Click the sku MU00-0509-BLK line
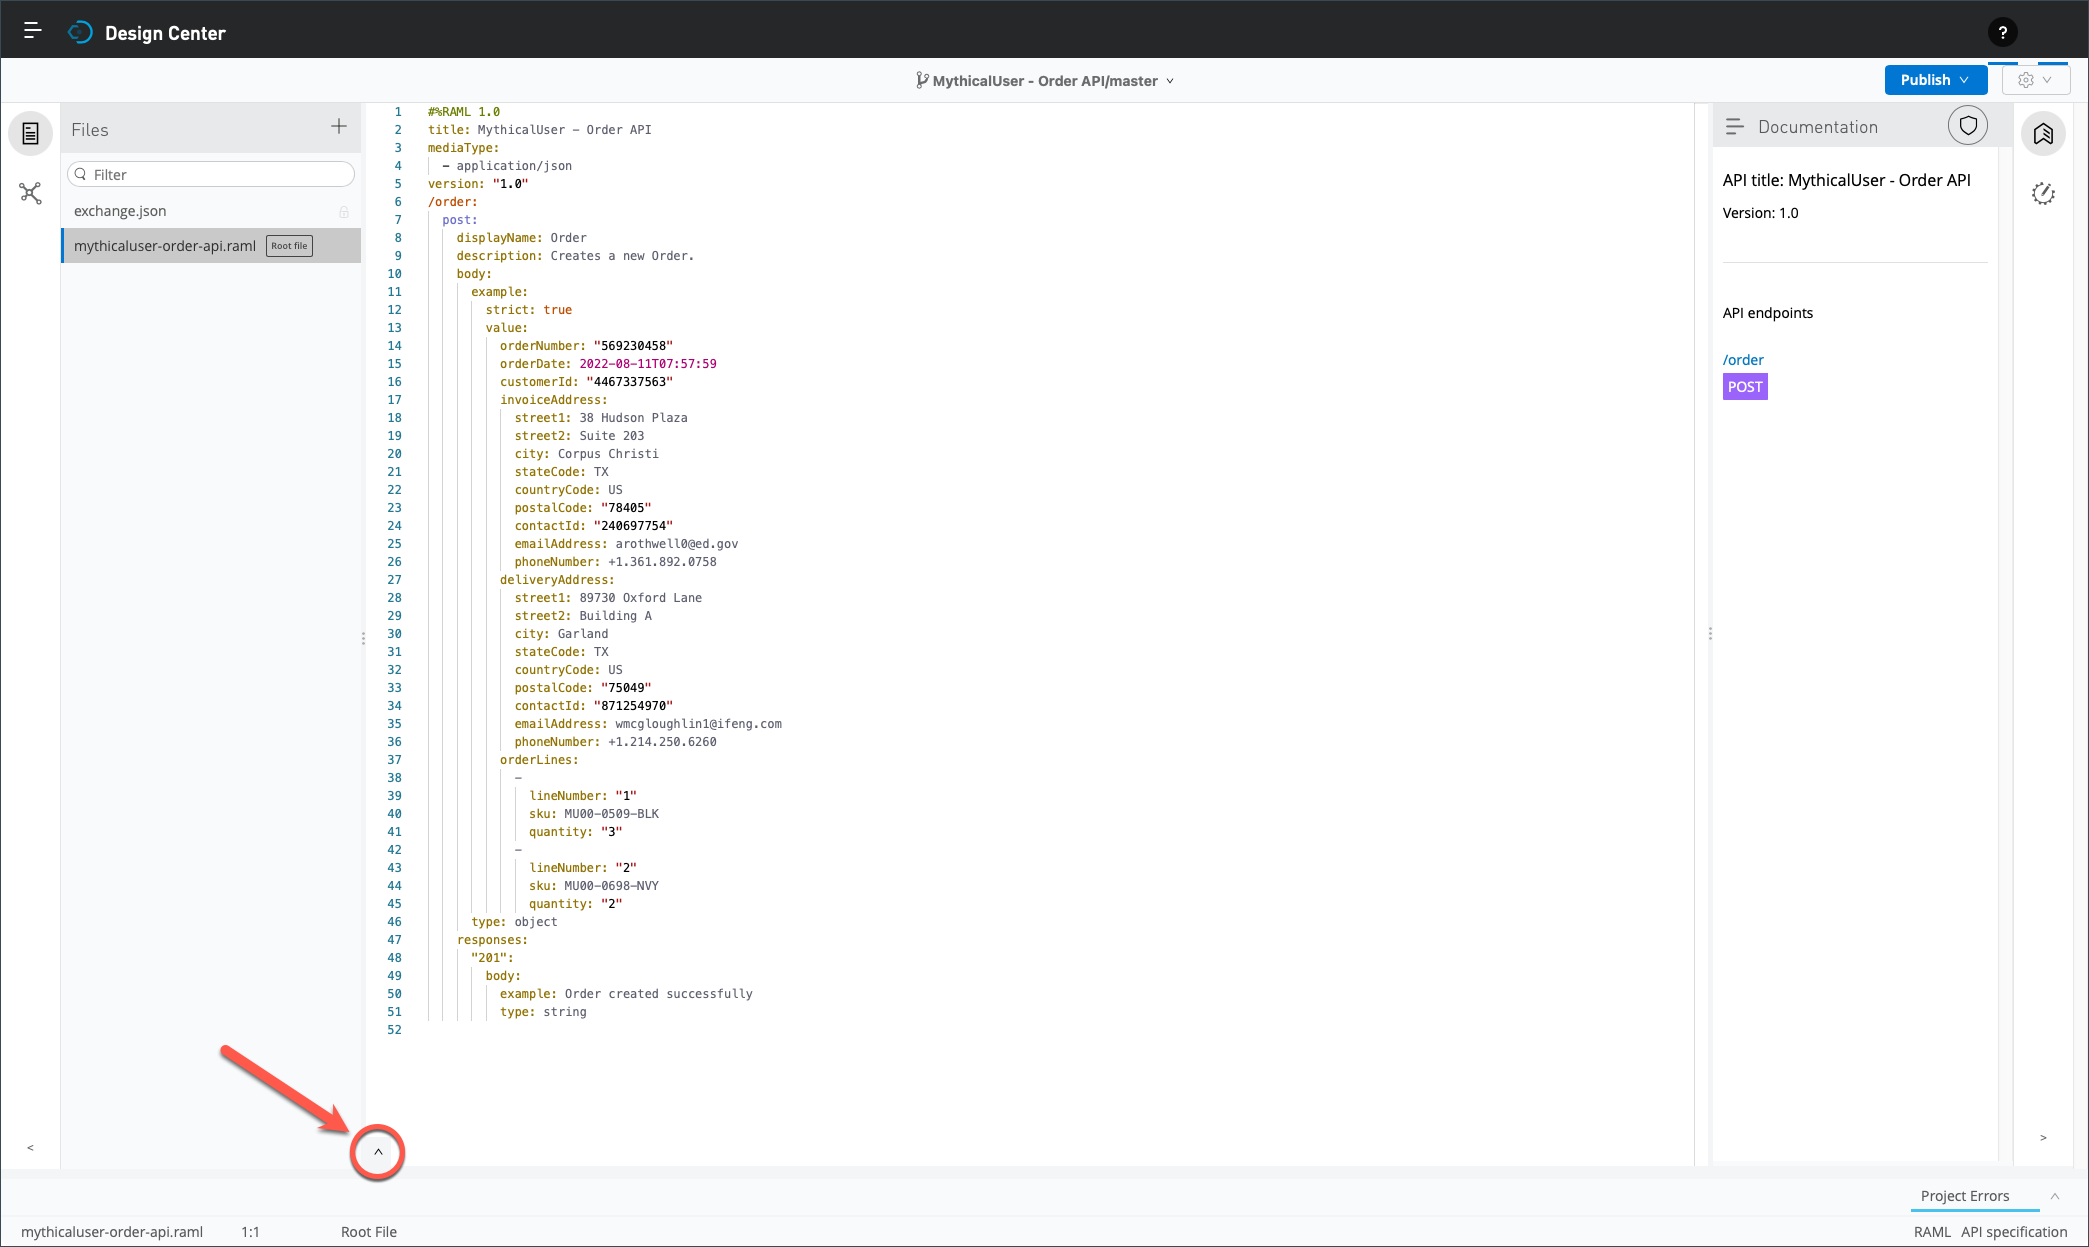The image size is (2089, 1247). [594, 814]
